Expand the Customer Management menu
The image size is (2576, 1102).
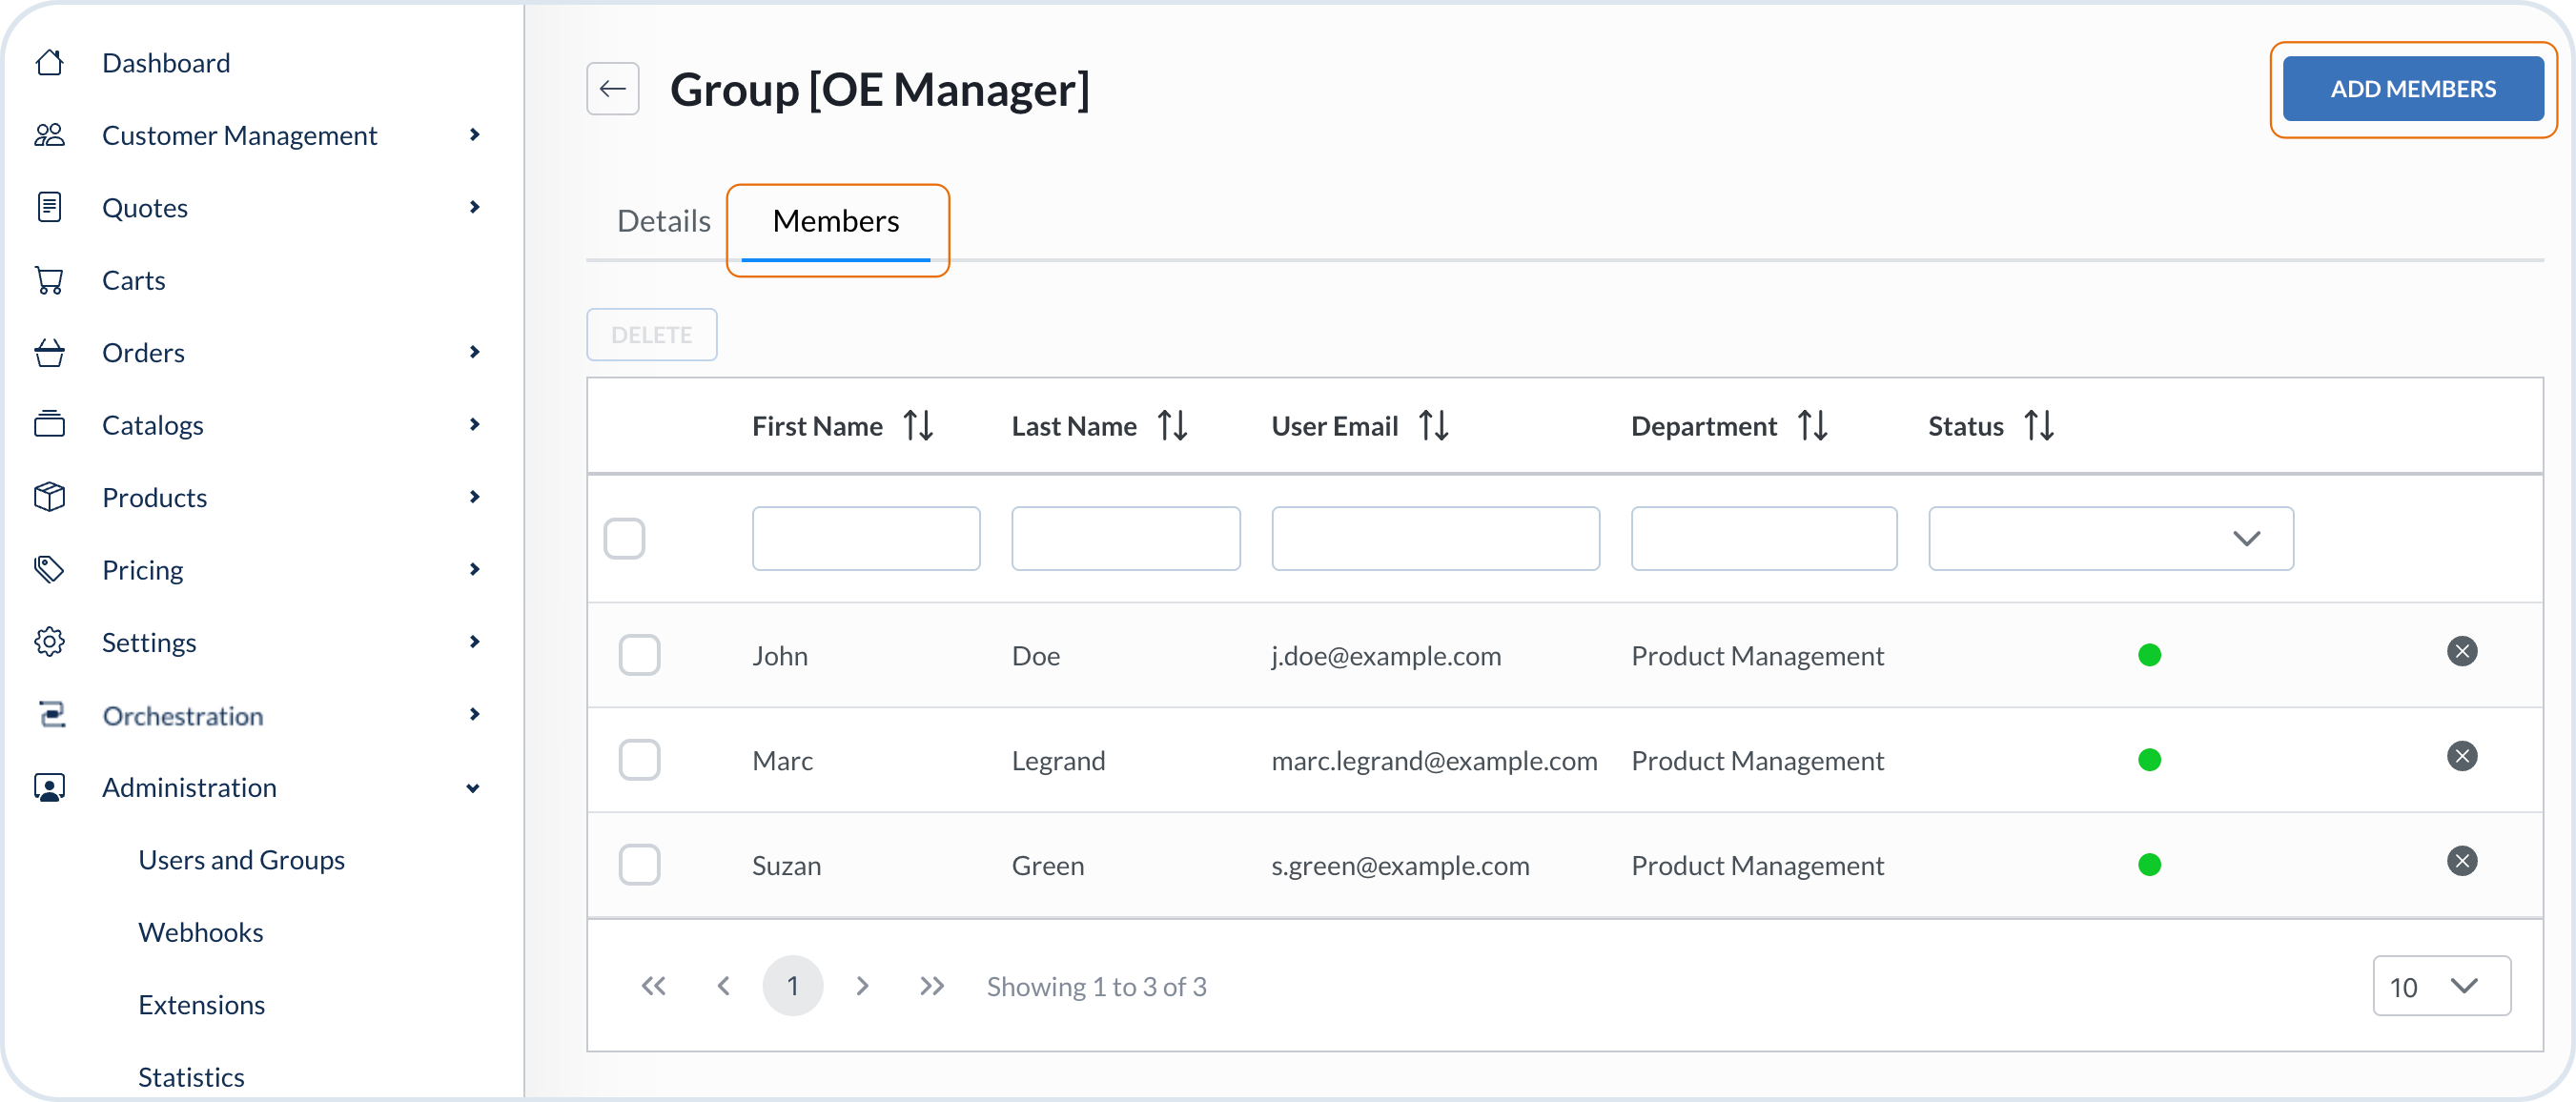tap(239, 135)
